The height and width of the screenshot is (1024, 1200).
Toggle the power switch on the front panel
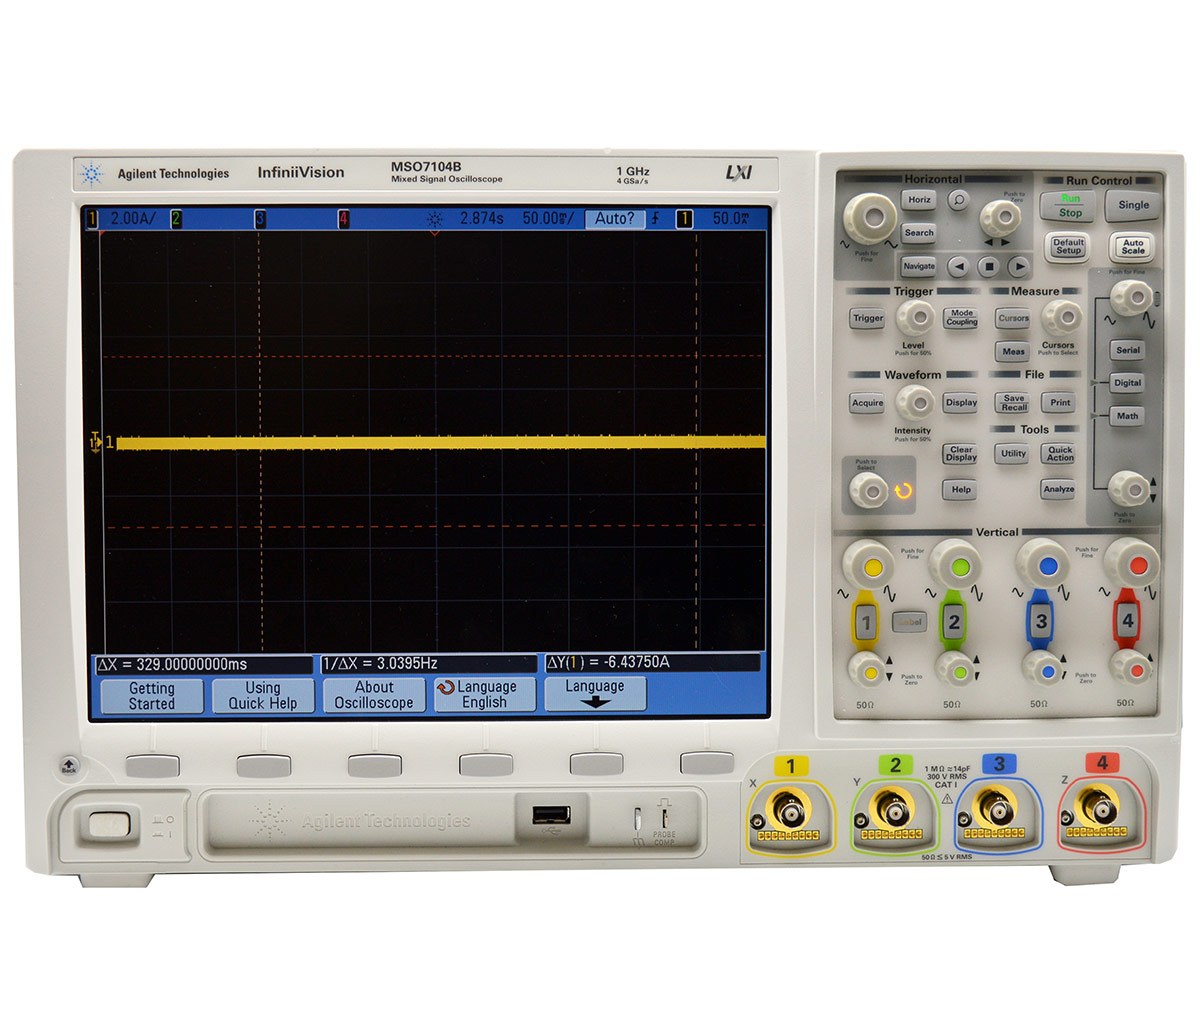(x=109, y=824)
